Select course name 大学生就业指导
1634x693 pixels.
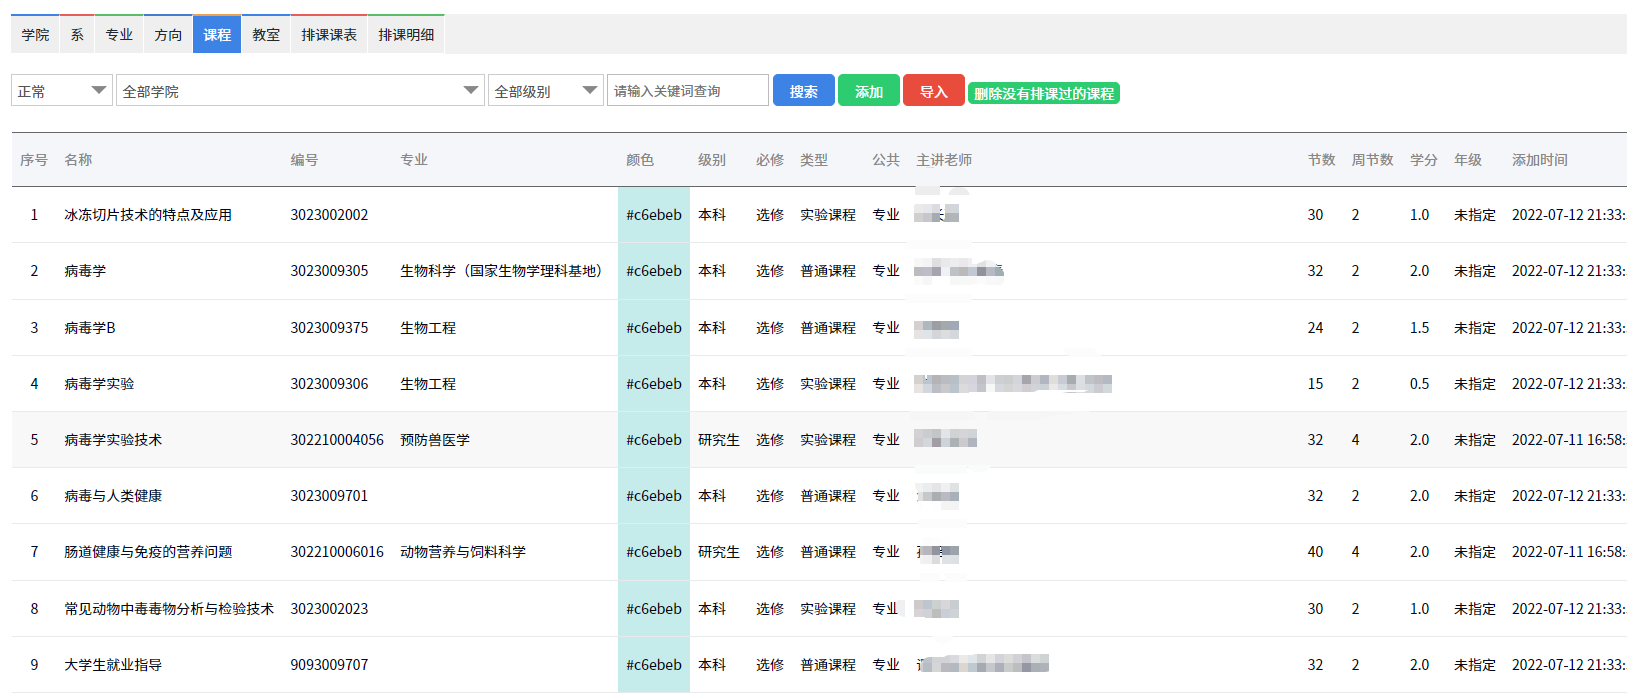click(x=113, y=665)
